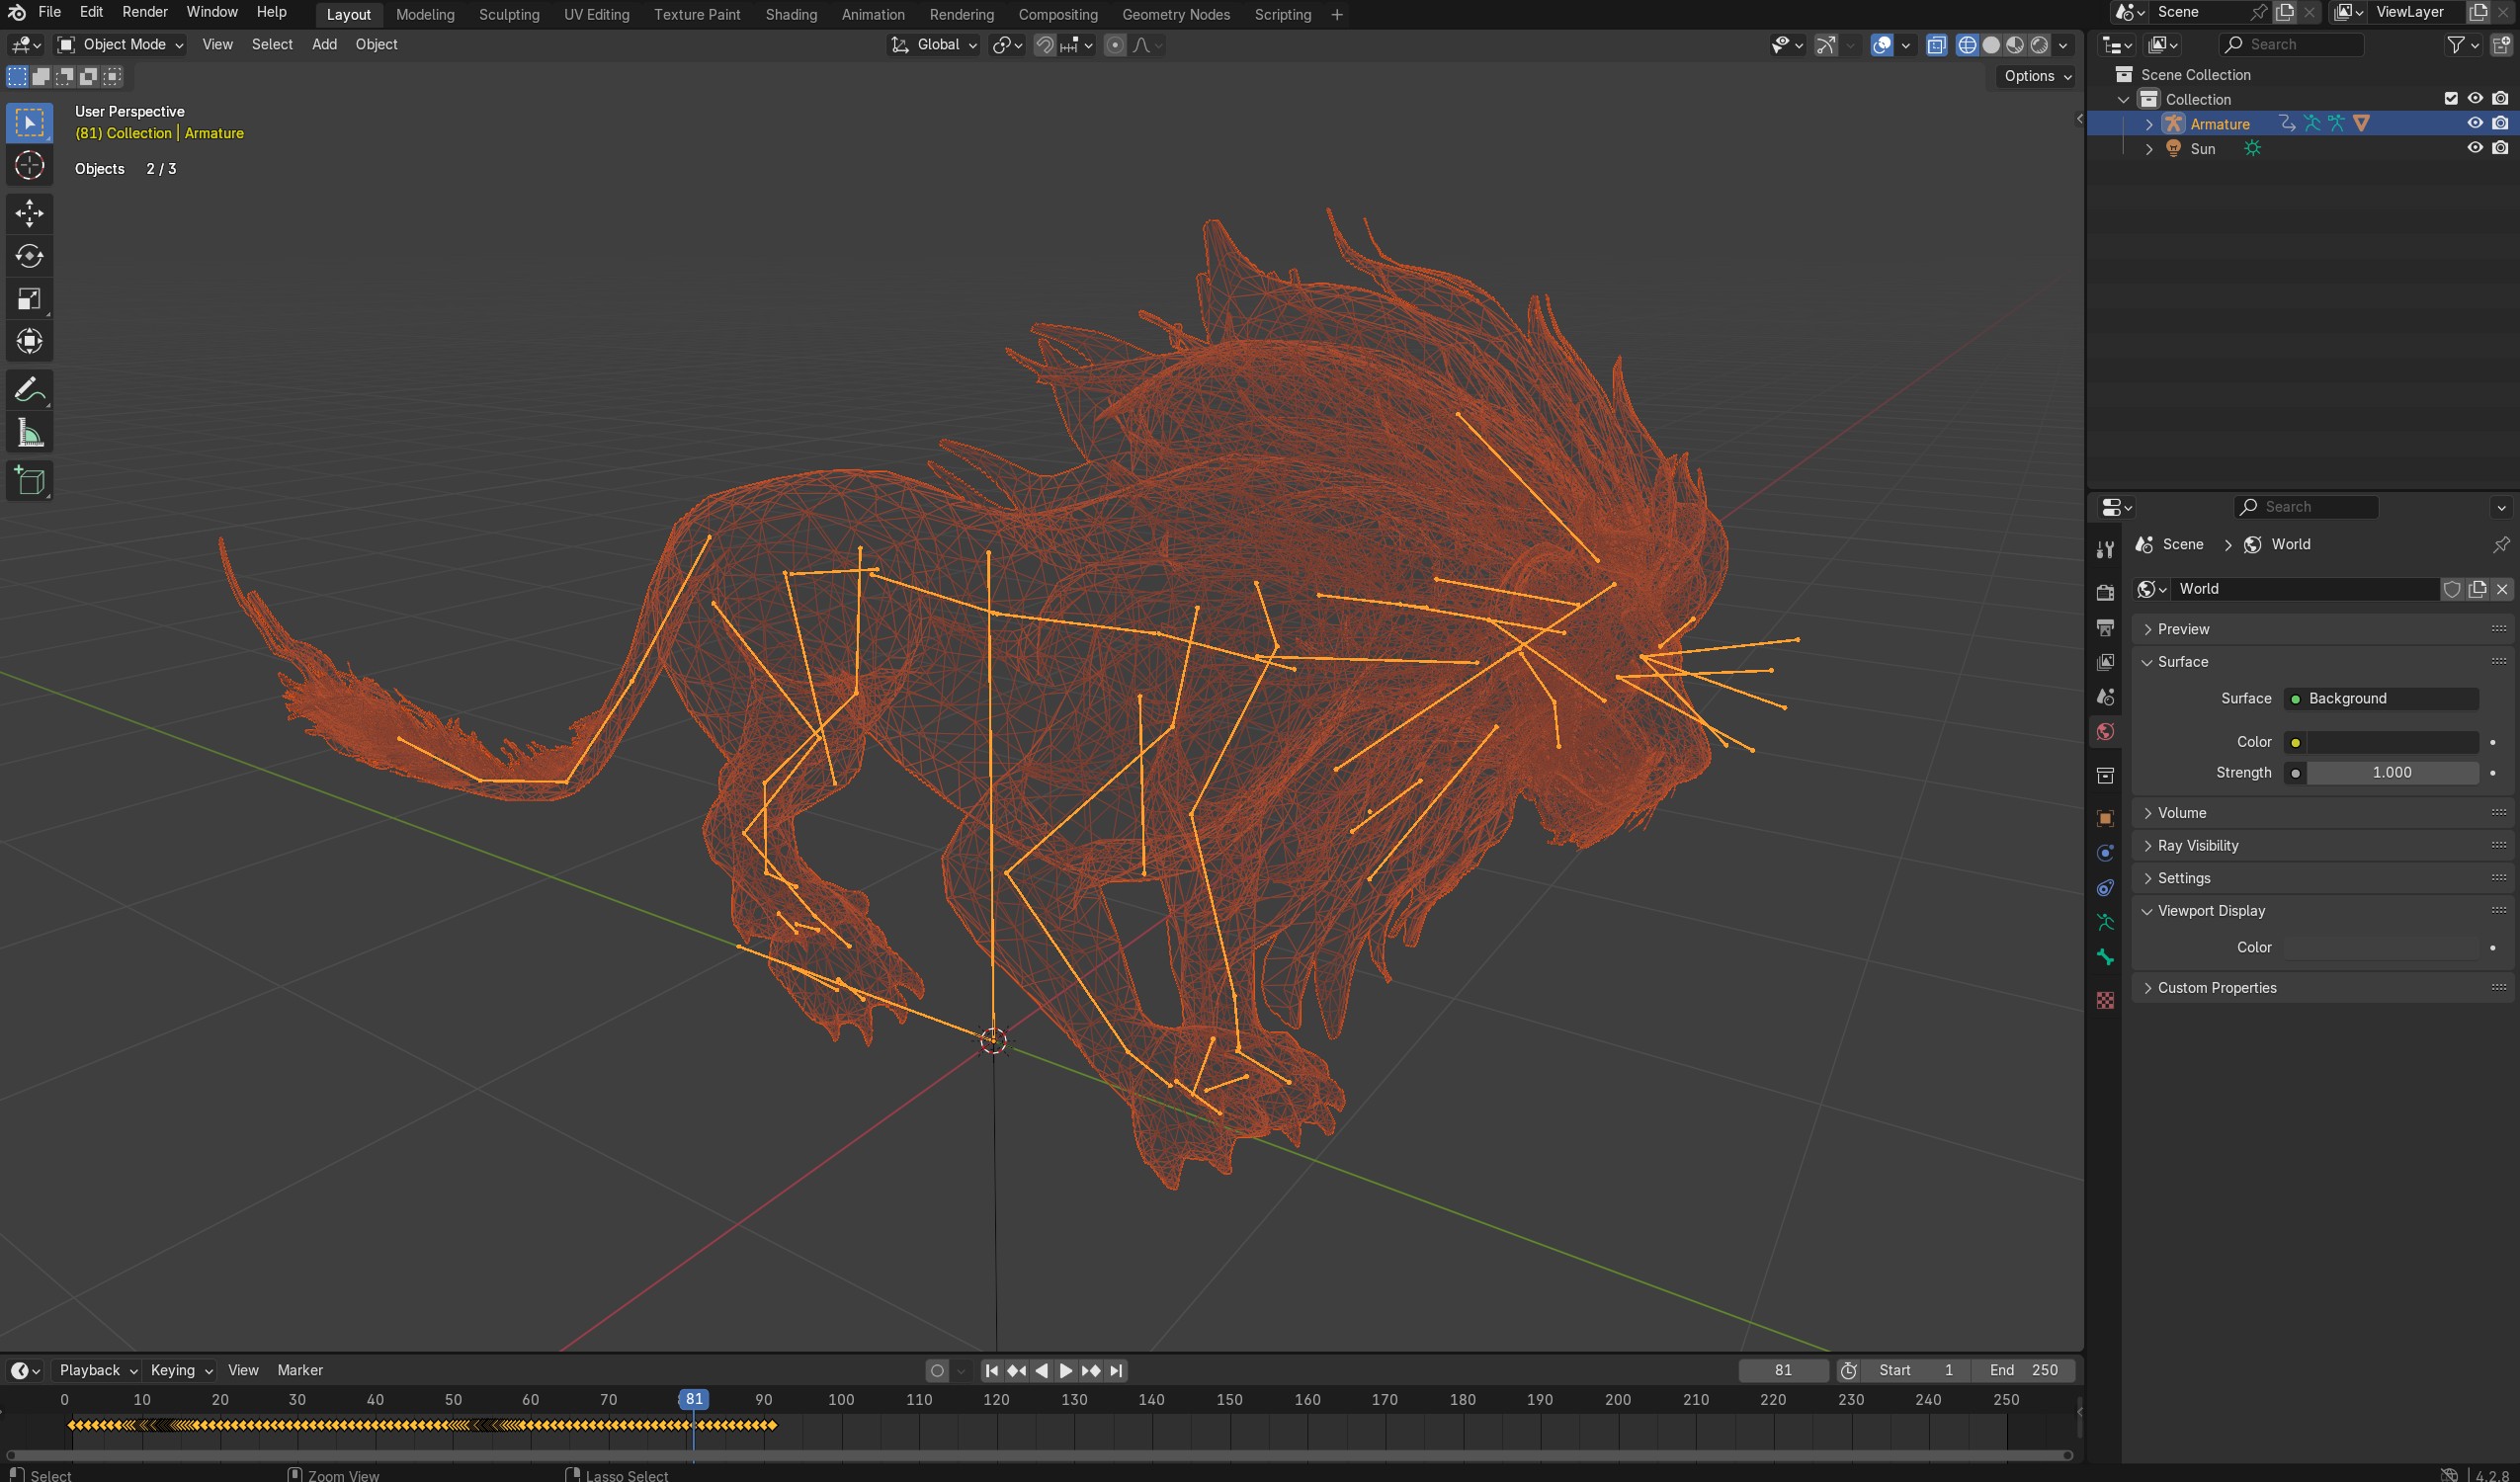
Task: Select the Measure tool
Action: click(x=29, y=434)
